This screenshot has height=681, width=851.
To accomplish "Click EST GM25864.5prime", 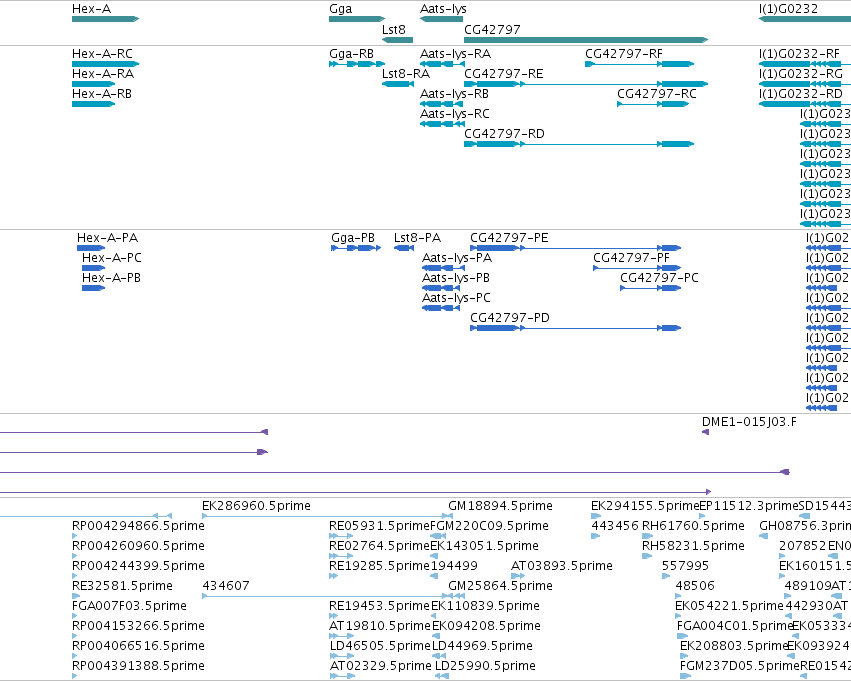I will 457,596.
